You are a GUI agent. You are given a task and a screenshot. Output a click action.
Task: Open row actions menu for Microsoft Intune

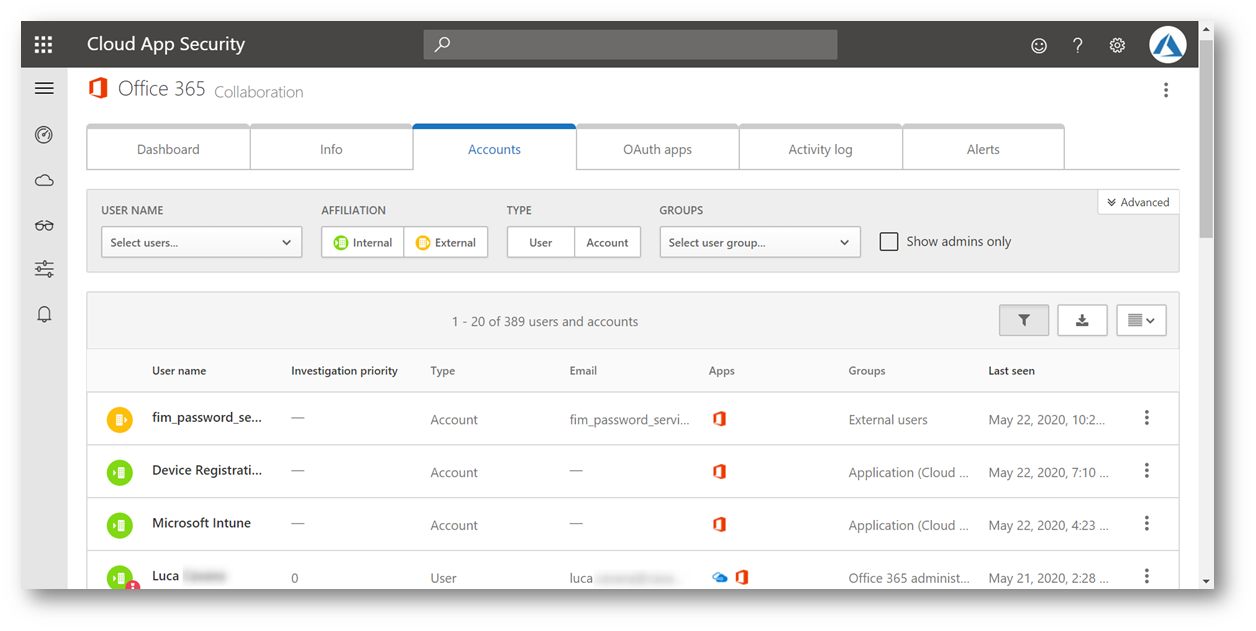click(x=1147, y=523)
